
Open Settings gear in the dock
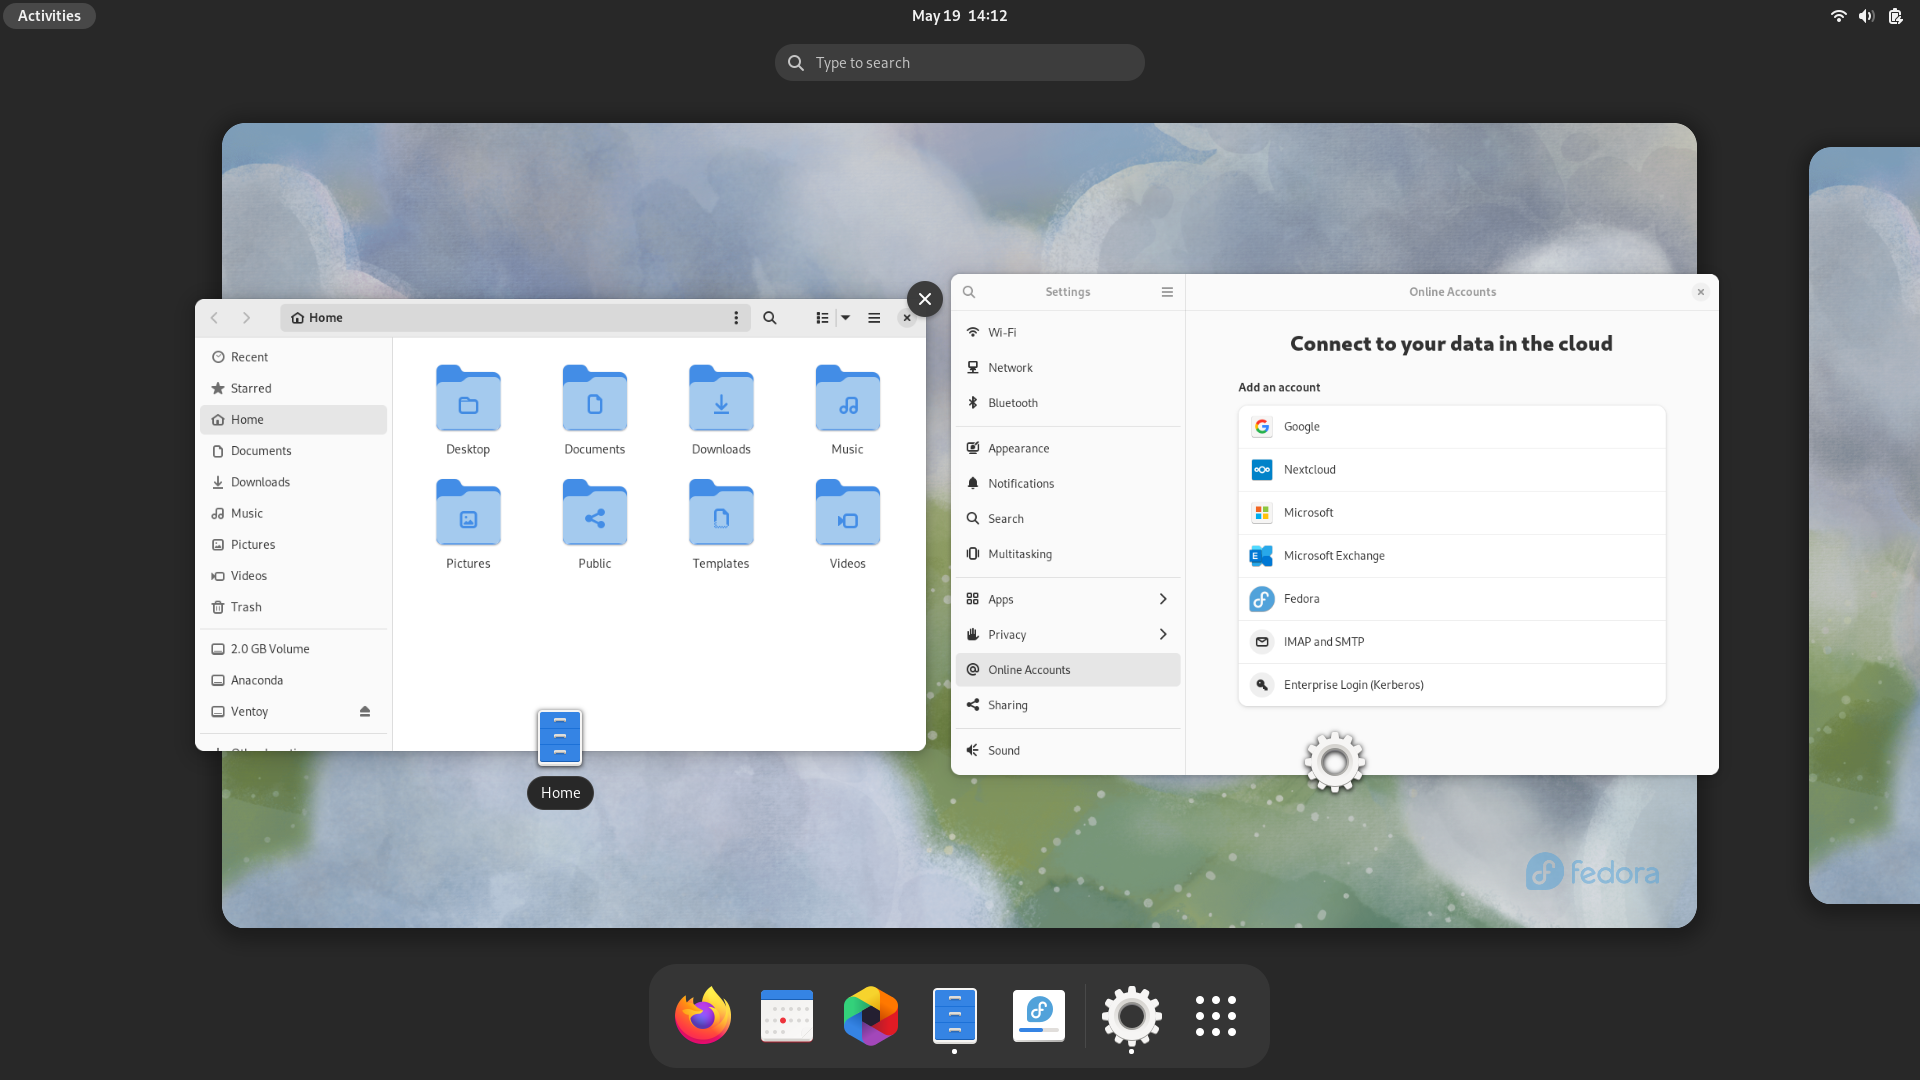coord(1131,1016)
